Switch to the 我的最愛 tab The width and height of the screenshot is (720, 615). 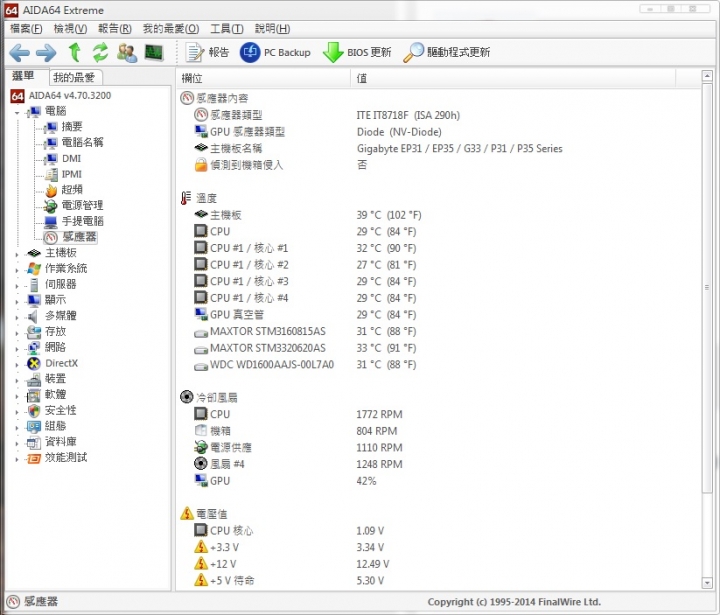[74, 77]
